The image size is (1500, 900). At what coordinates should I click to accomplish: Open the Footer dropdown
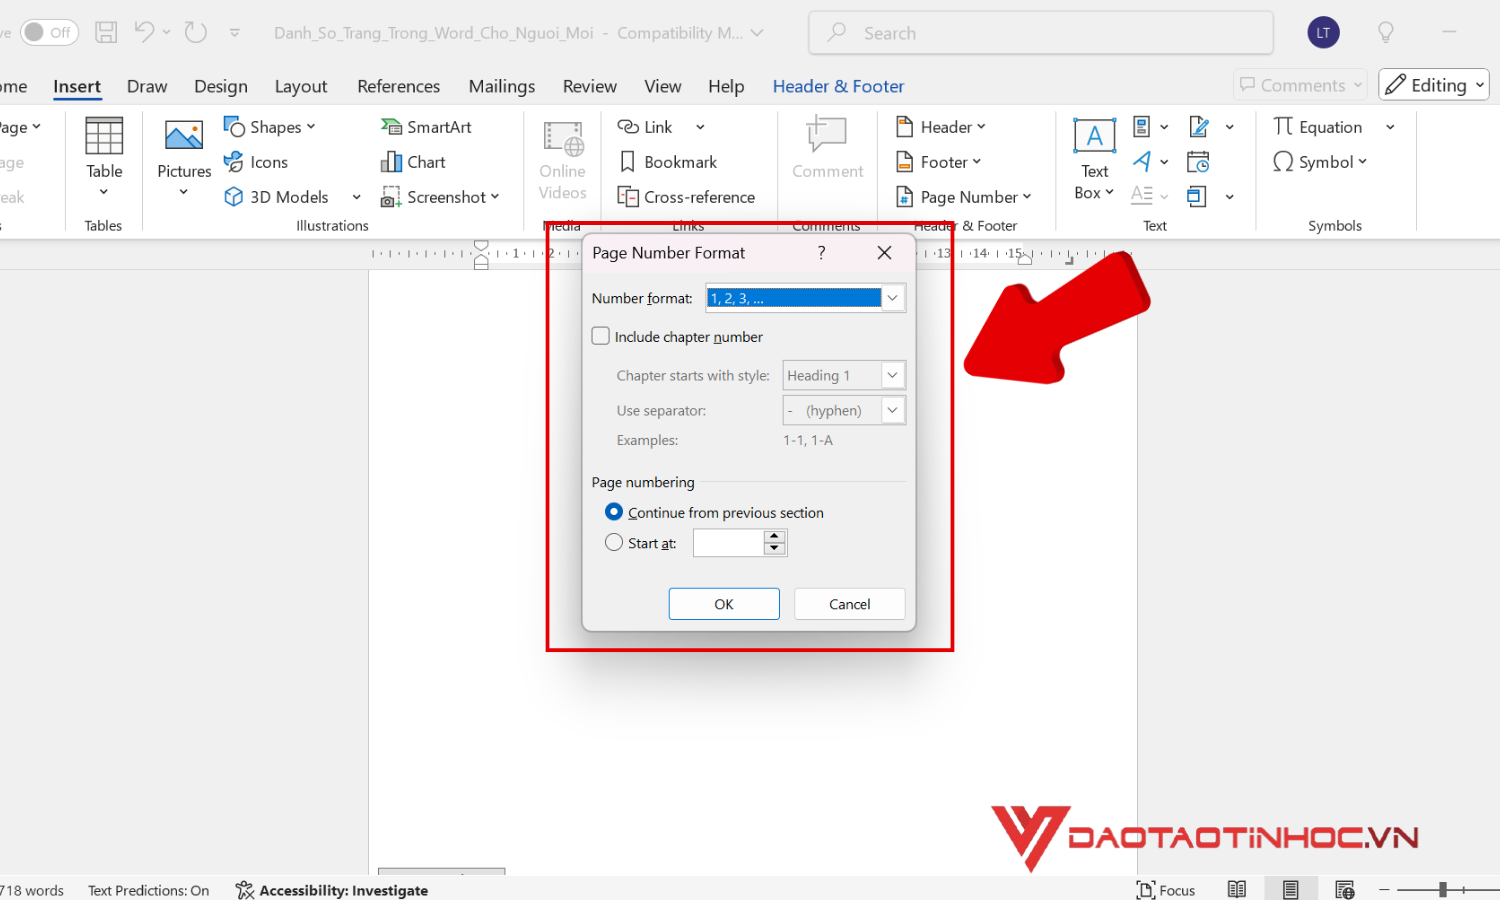point(939,162)
